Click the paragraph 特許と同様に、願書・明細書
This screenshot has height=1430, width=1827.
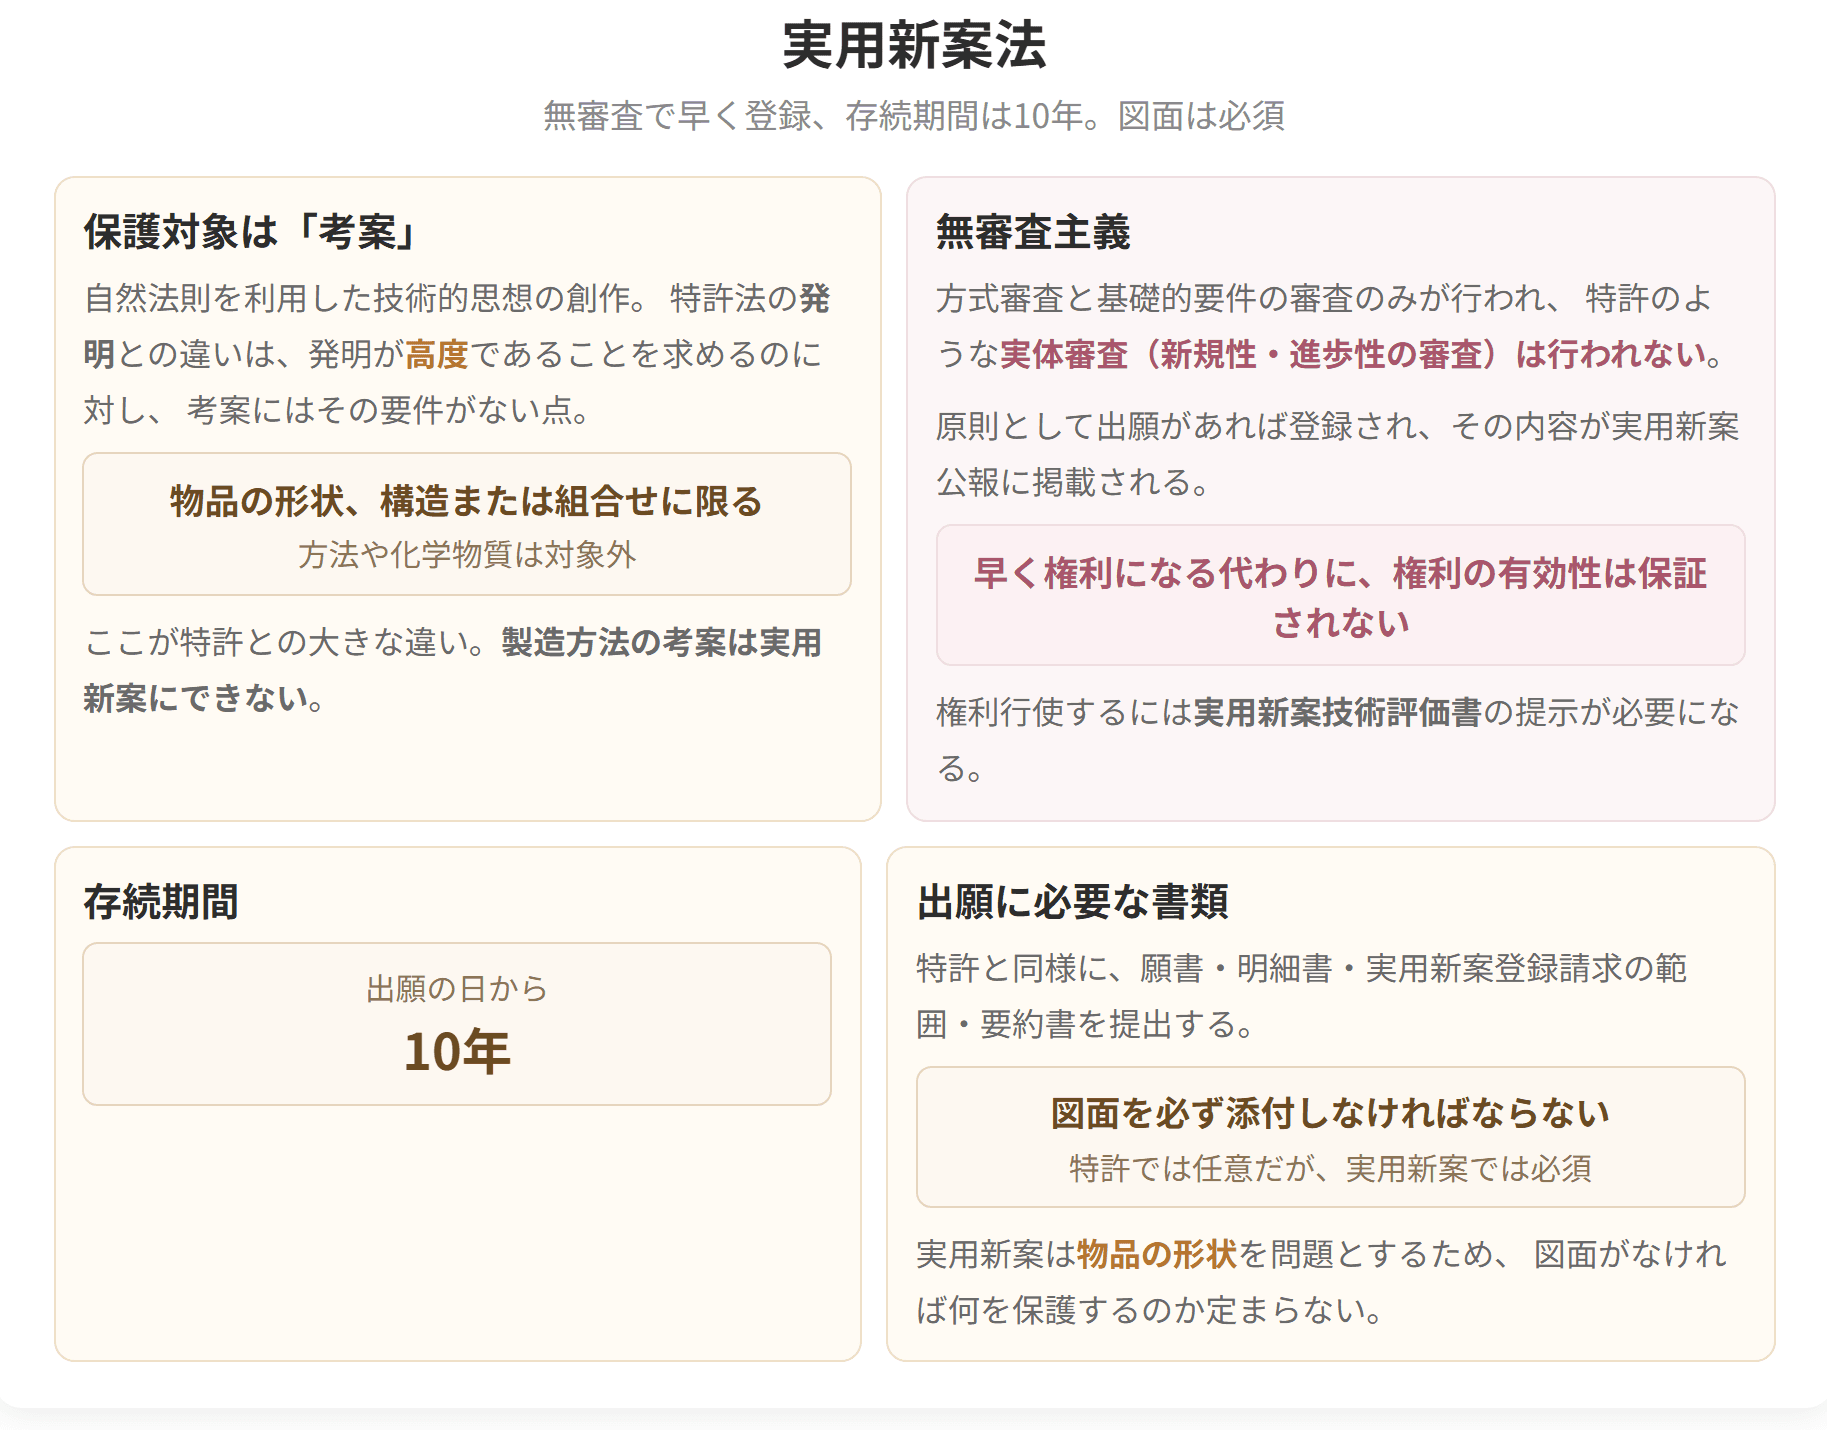coord(1302,996)
